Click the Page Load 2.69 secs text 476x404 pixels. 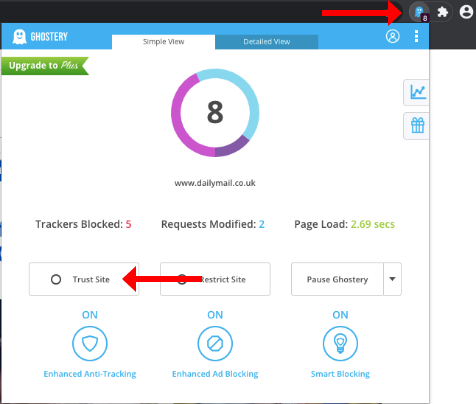[x=344, y=224]
